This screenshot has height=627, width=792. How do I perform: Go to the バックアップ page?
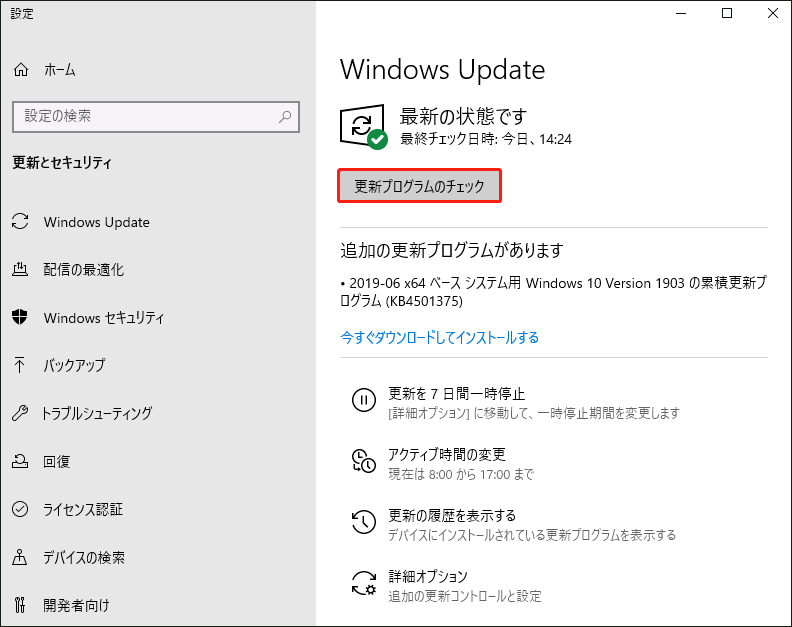pos(74,365)
